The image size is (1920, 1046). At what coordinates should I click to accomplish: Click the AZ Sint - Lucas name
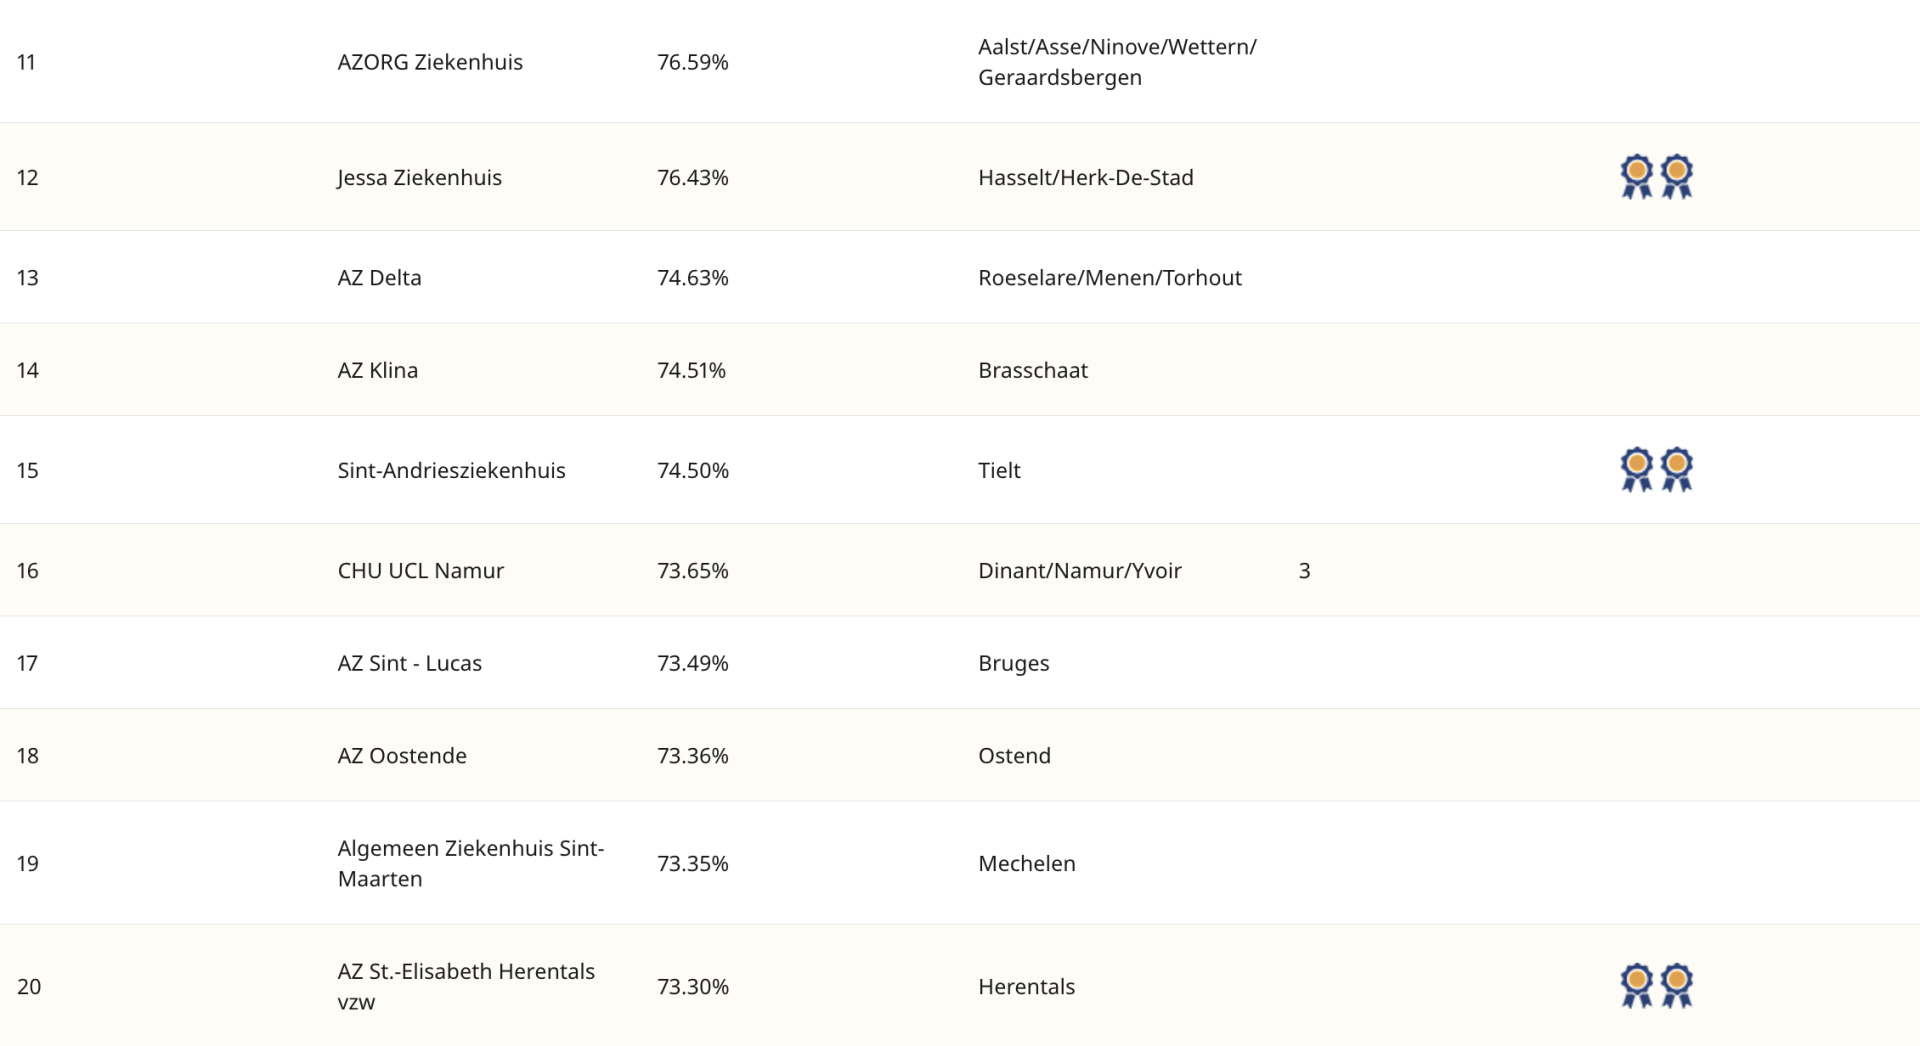[x=409, y=663]
